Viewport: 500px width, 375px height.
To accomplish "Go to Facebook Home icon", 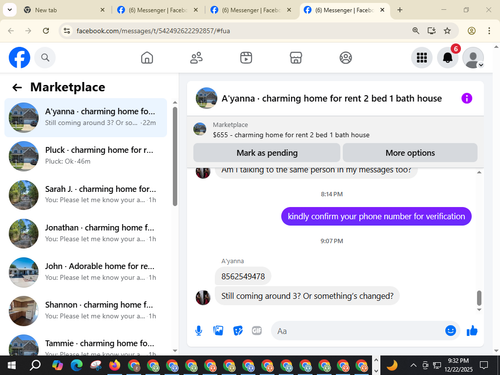I will pos(147,58).
